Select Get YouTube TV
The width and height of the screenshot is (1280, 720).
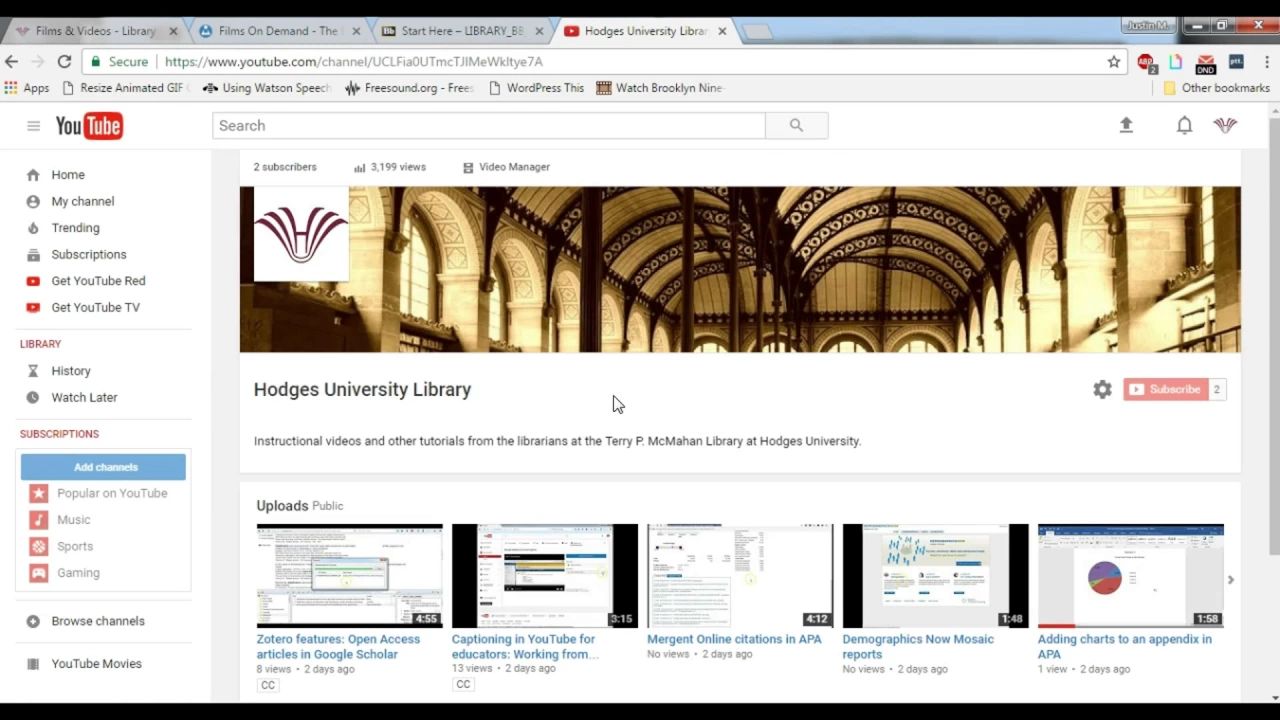point(96,307)
